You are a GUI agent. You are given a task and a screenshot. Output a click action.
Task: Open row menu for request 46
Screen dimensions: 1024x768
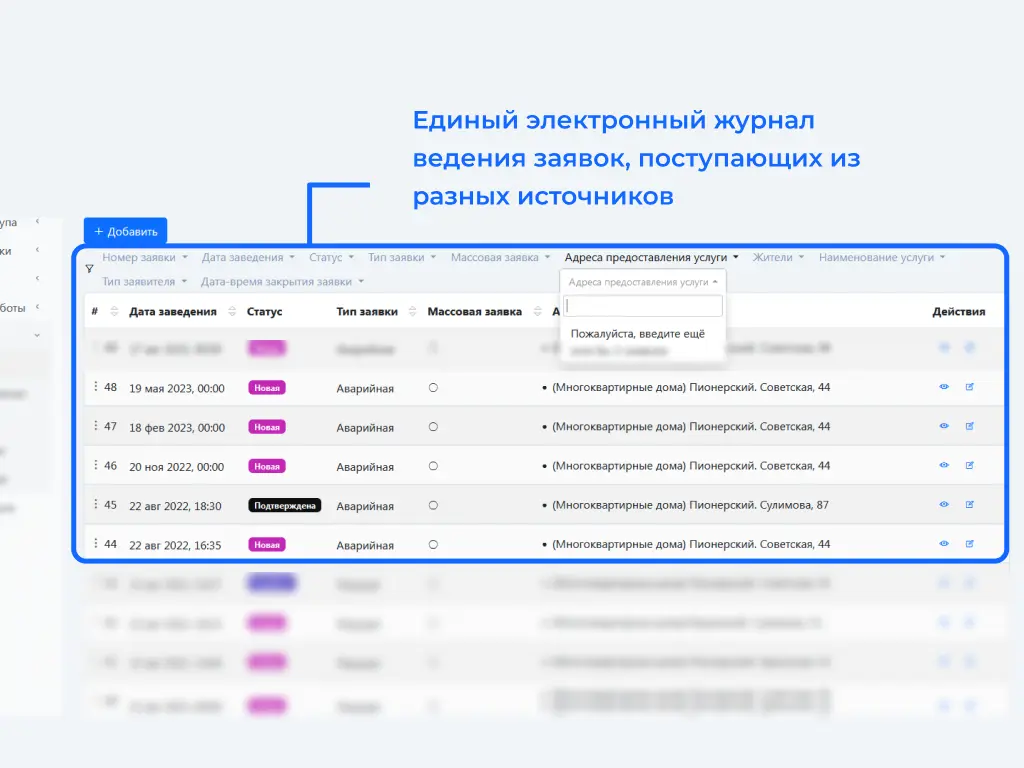pyautogui.click(x=96, y=465)
